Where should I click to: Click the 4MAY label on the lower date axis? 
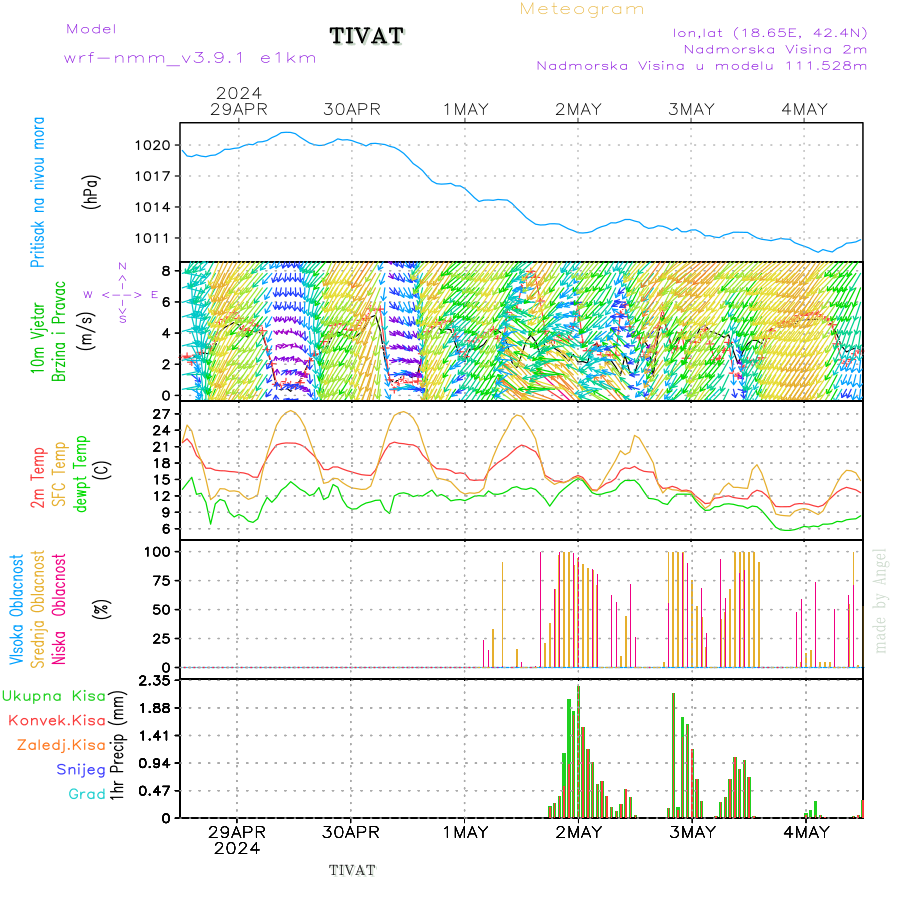click(x=806, y=832)
